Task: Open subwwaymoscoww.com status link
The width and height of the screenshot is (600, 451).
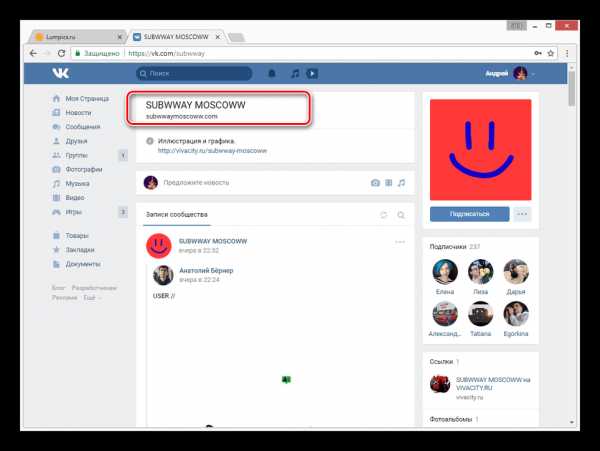Action: (181, 116)
